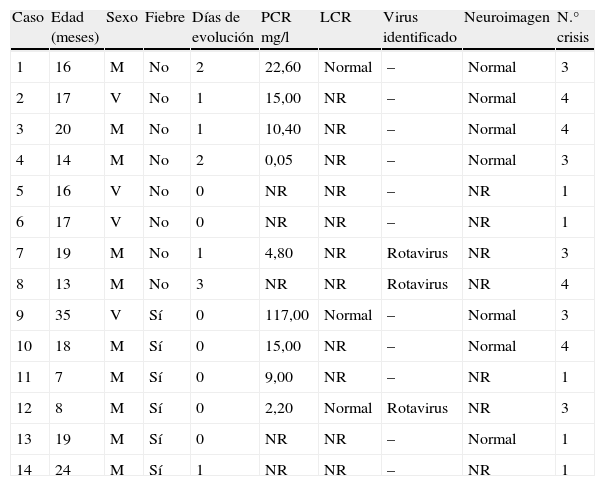Click the PCR value 0,05
Viewport: 605px width, 486px height.
coord(278,160)
